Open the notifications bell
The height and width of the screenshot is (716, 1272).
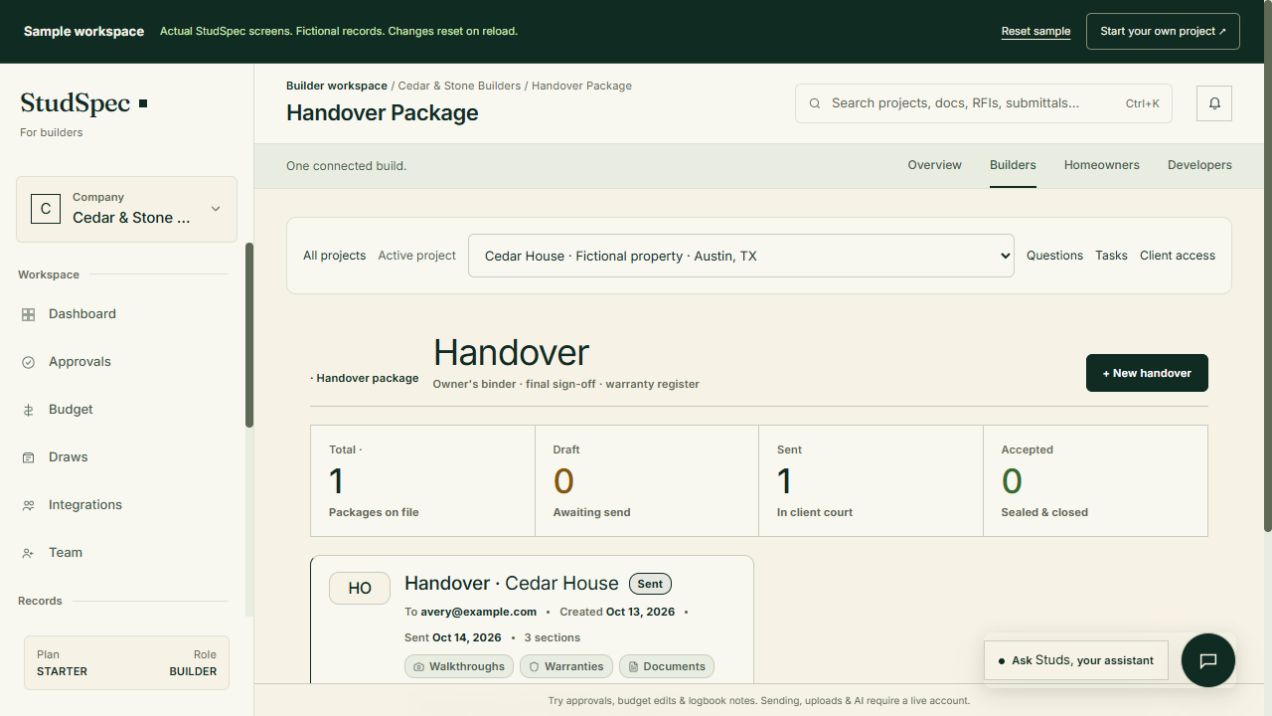tap(1214, 103)
